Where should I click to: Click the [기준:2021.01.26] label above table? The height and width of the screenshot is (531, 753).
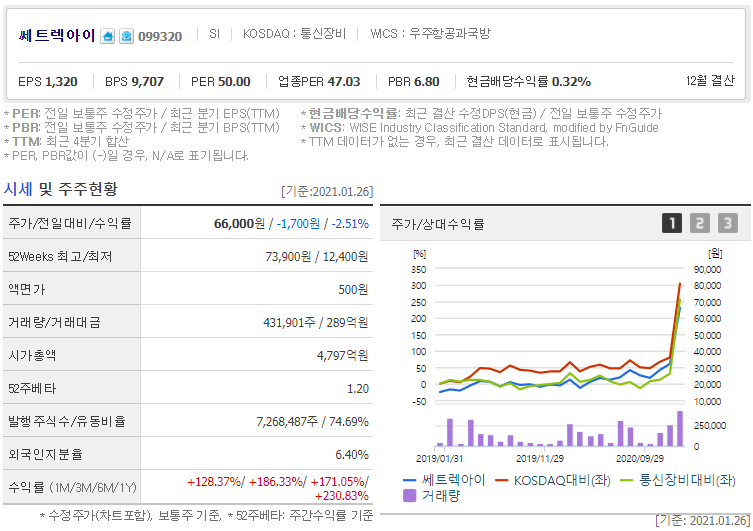(x=327, y=192)
